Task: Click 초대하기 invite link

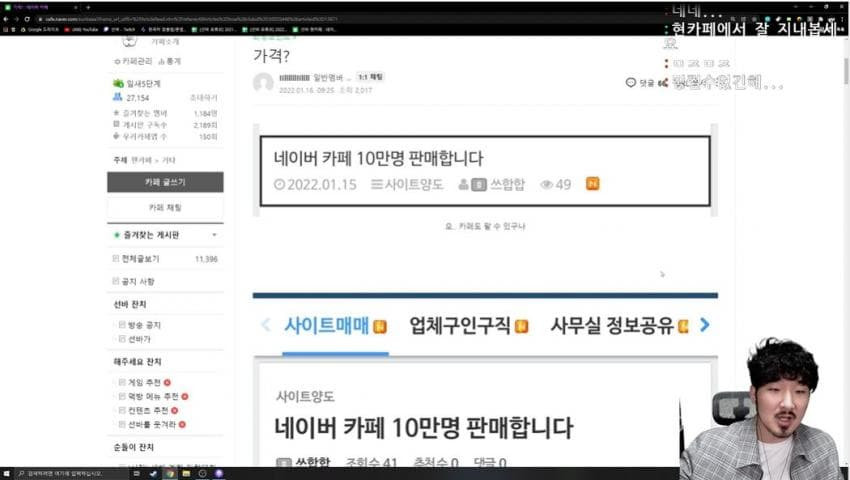Action: click(x=204, y=98)
